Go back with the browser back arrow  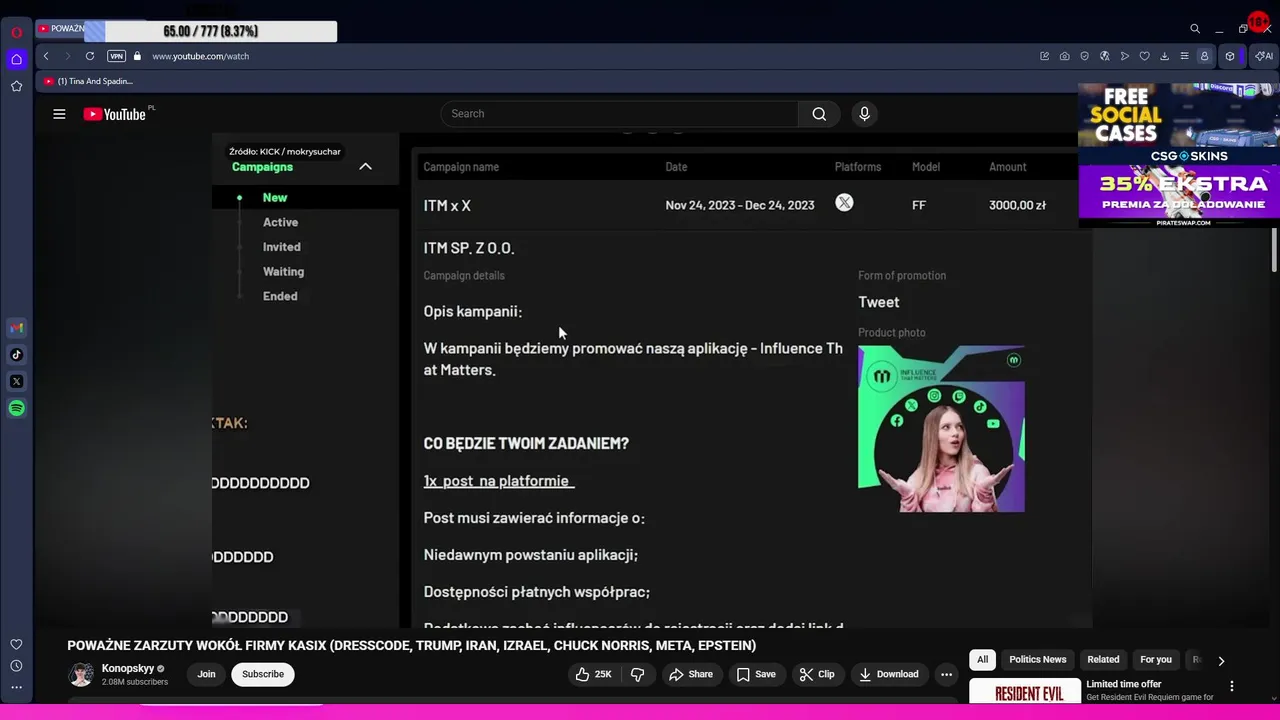pyautogui.click(x=46, y=56)
